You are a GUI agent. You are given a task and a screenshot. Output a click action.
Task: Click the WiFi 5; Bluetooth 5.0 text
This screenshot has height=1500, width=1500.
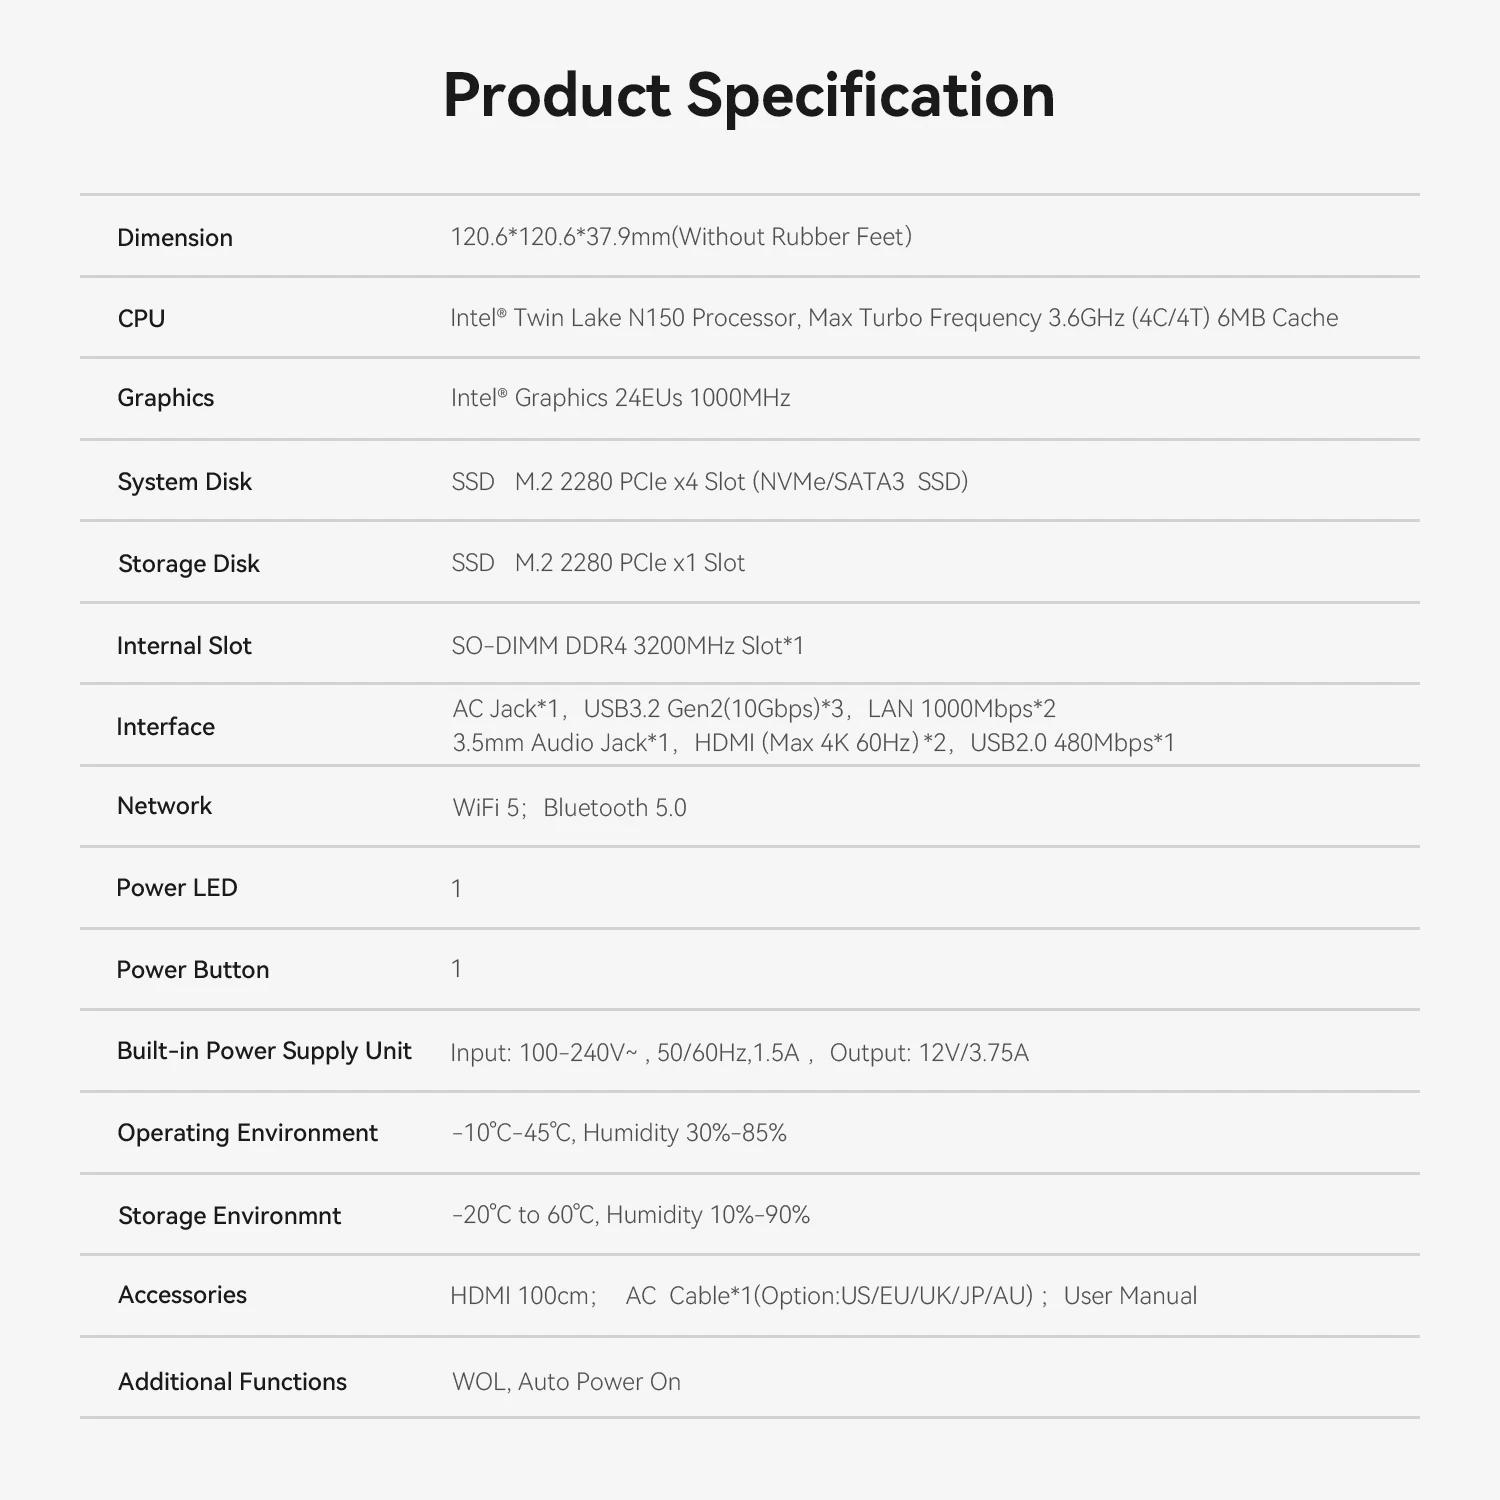pyautogui.click(x=569, y=808)
